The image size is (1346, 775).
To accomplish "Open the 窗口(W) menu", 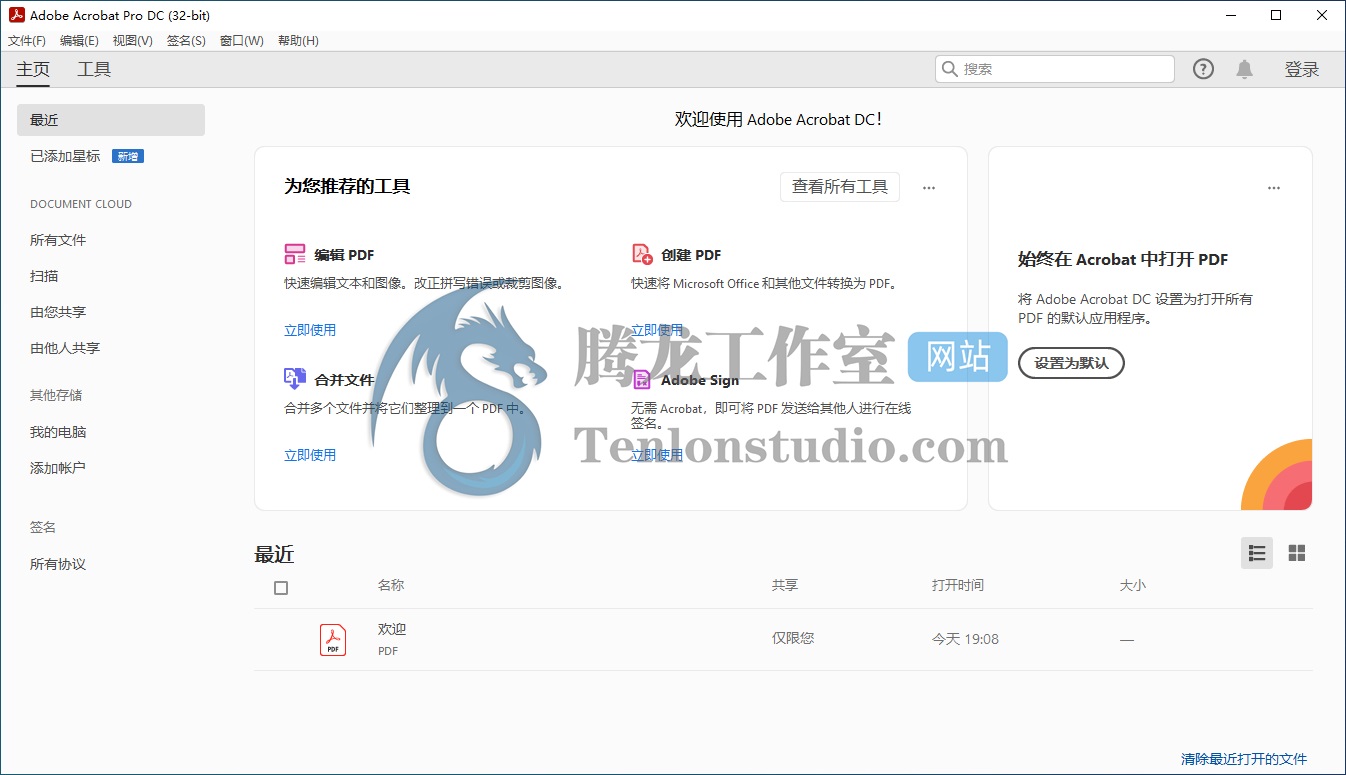I will click(241, 41).
